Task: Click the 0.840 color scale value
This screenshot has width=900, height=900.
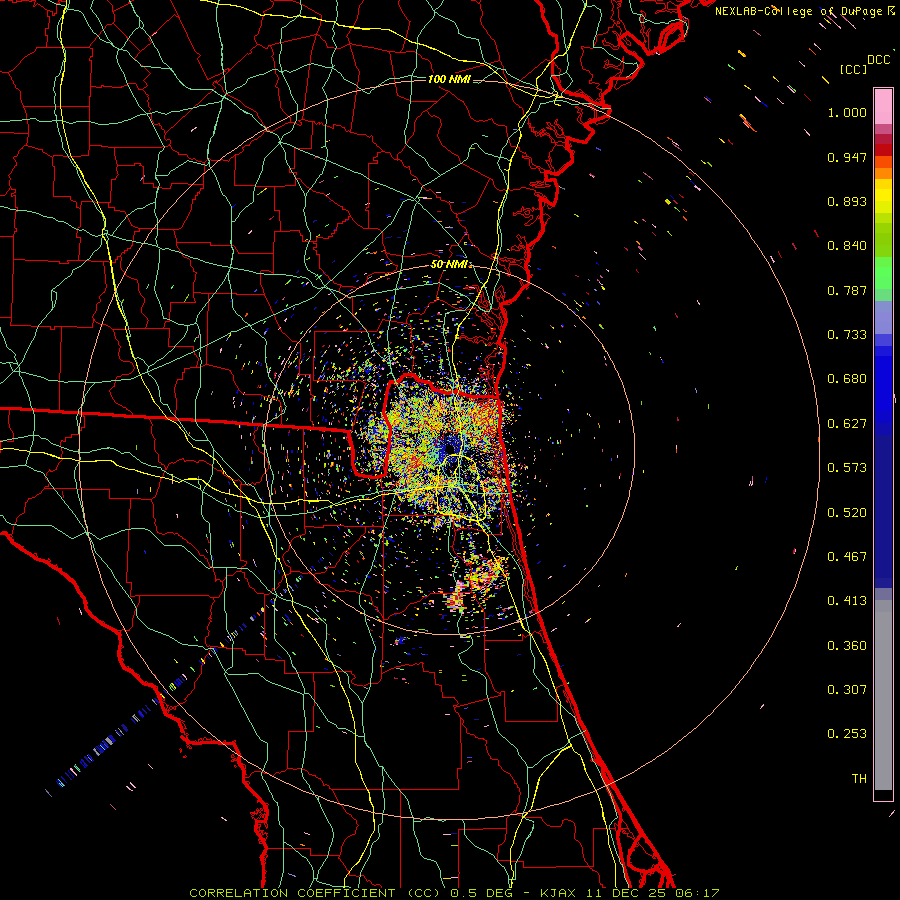Action: coord(847,246)
